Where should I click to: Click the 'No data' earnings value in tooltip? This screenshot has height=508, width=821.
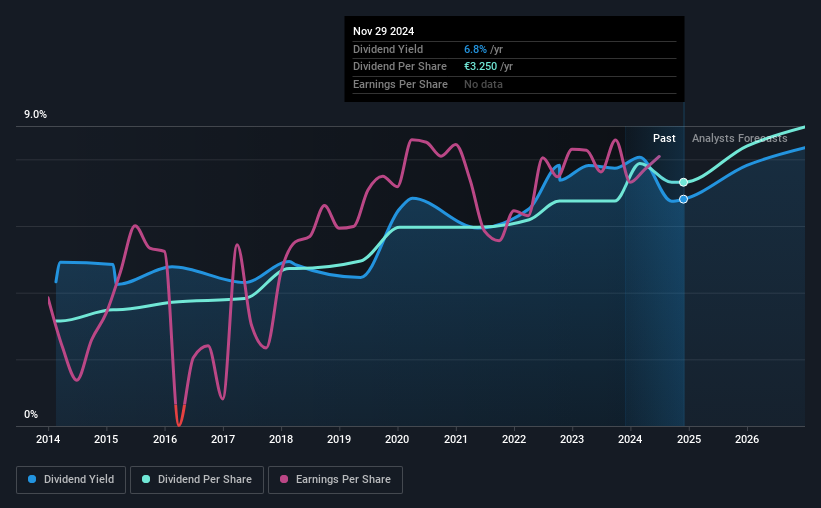click(x=483, y=84)
